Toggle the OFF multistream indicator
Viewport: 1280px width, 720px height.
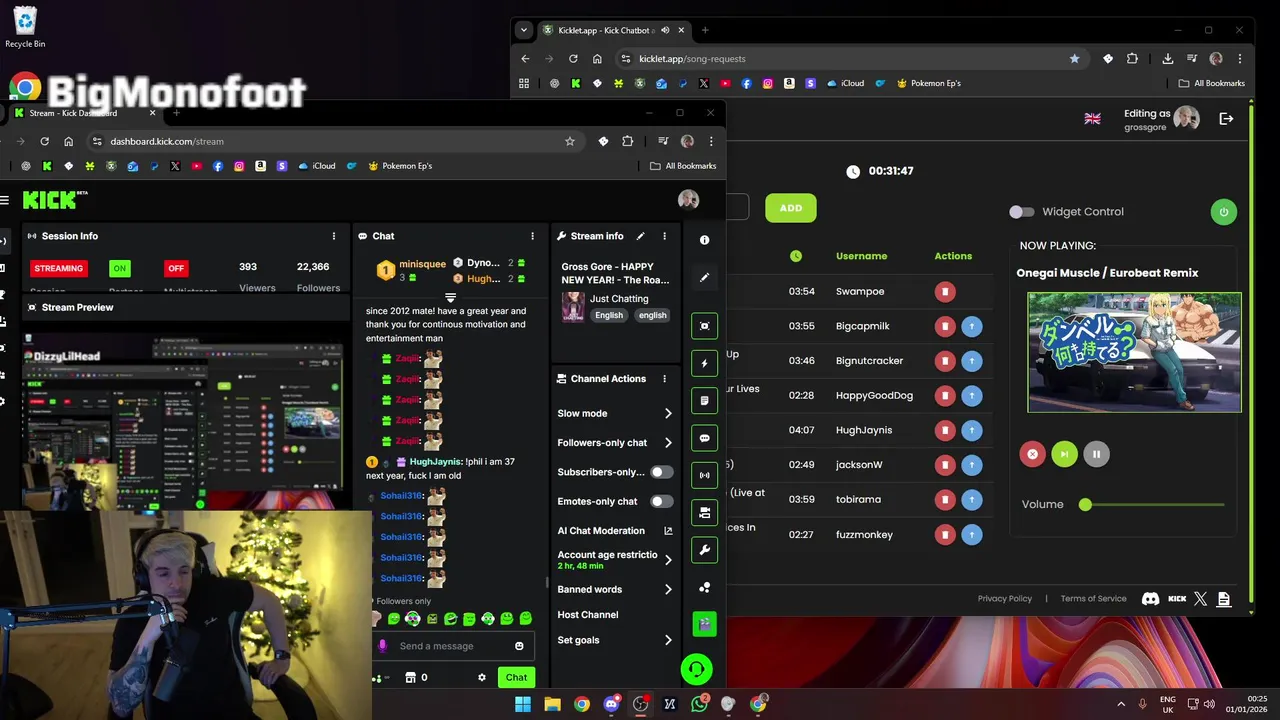pyautogui.click(x=176, y=268)
